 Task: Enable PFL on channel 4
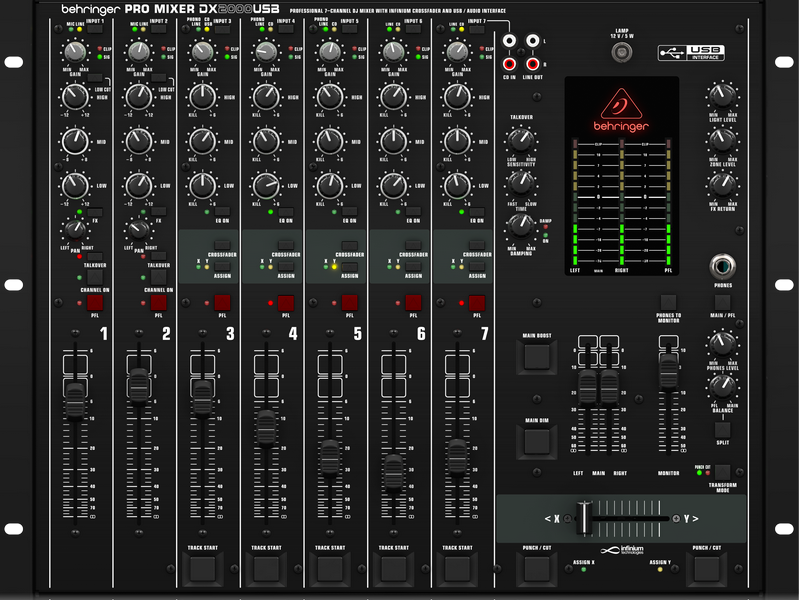pos(286,303)
